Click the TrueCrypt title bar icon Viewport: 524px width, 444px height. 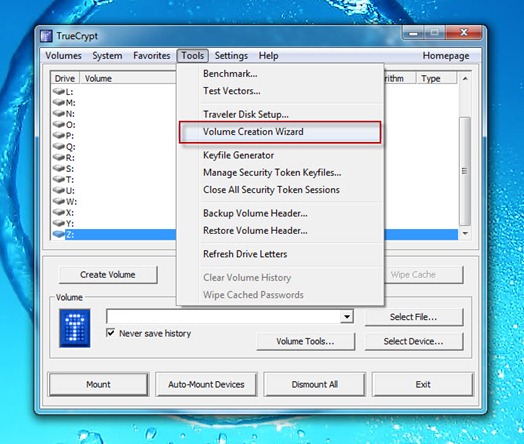tap(46, 36)
